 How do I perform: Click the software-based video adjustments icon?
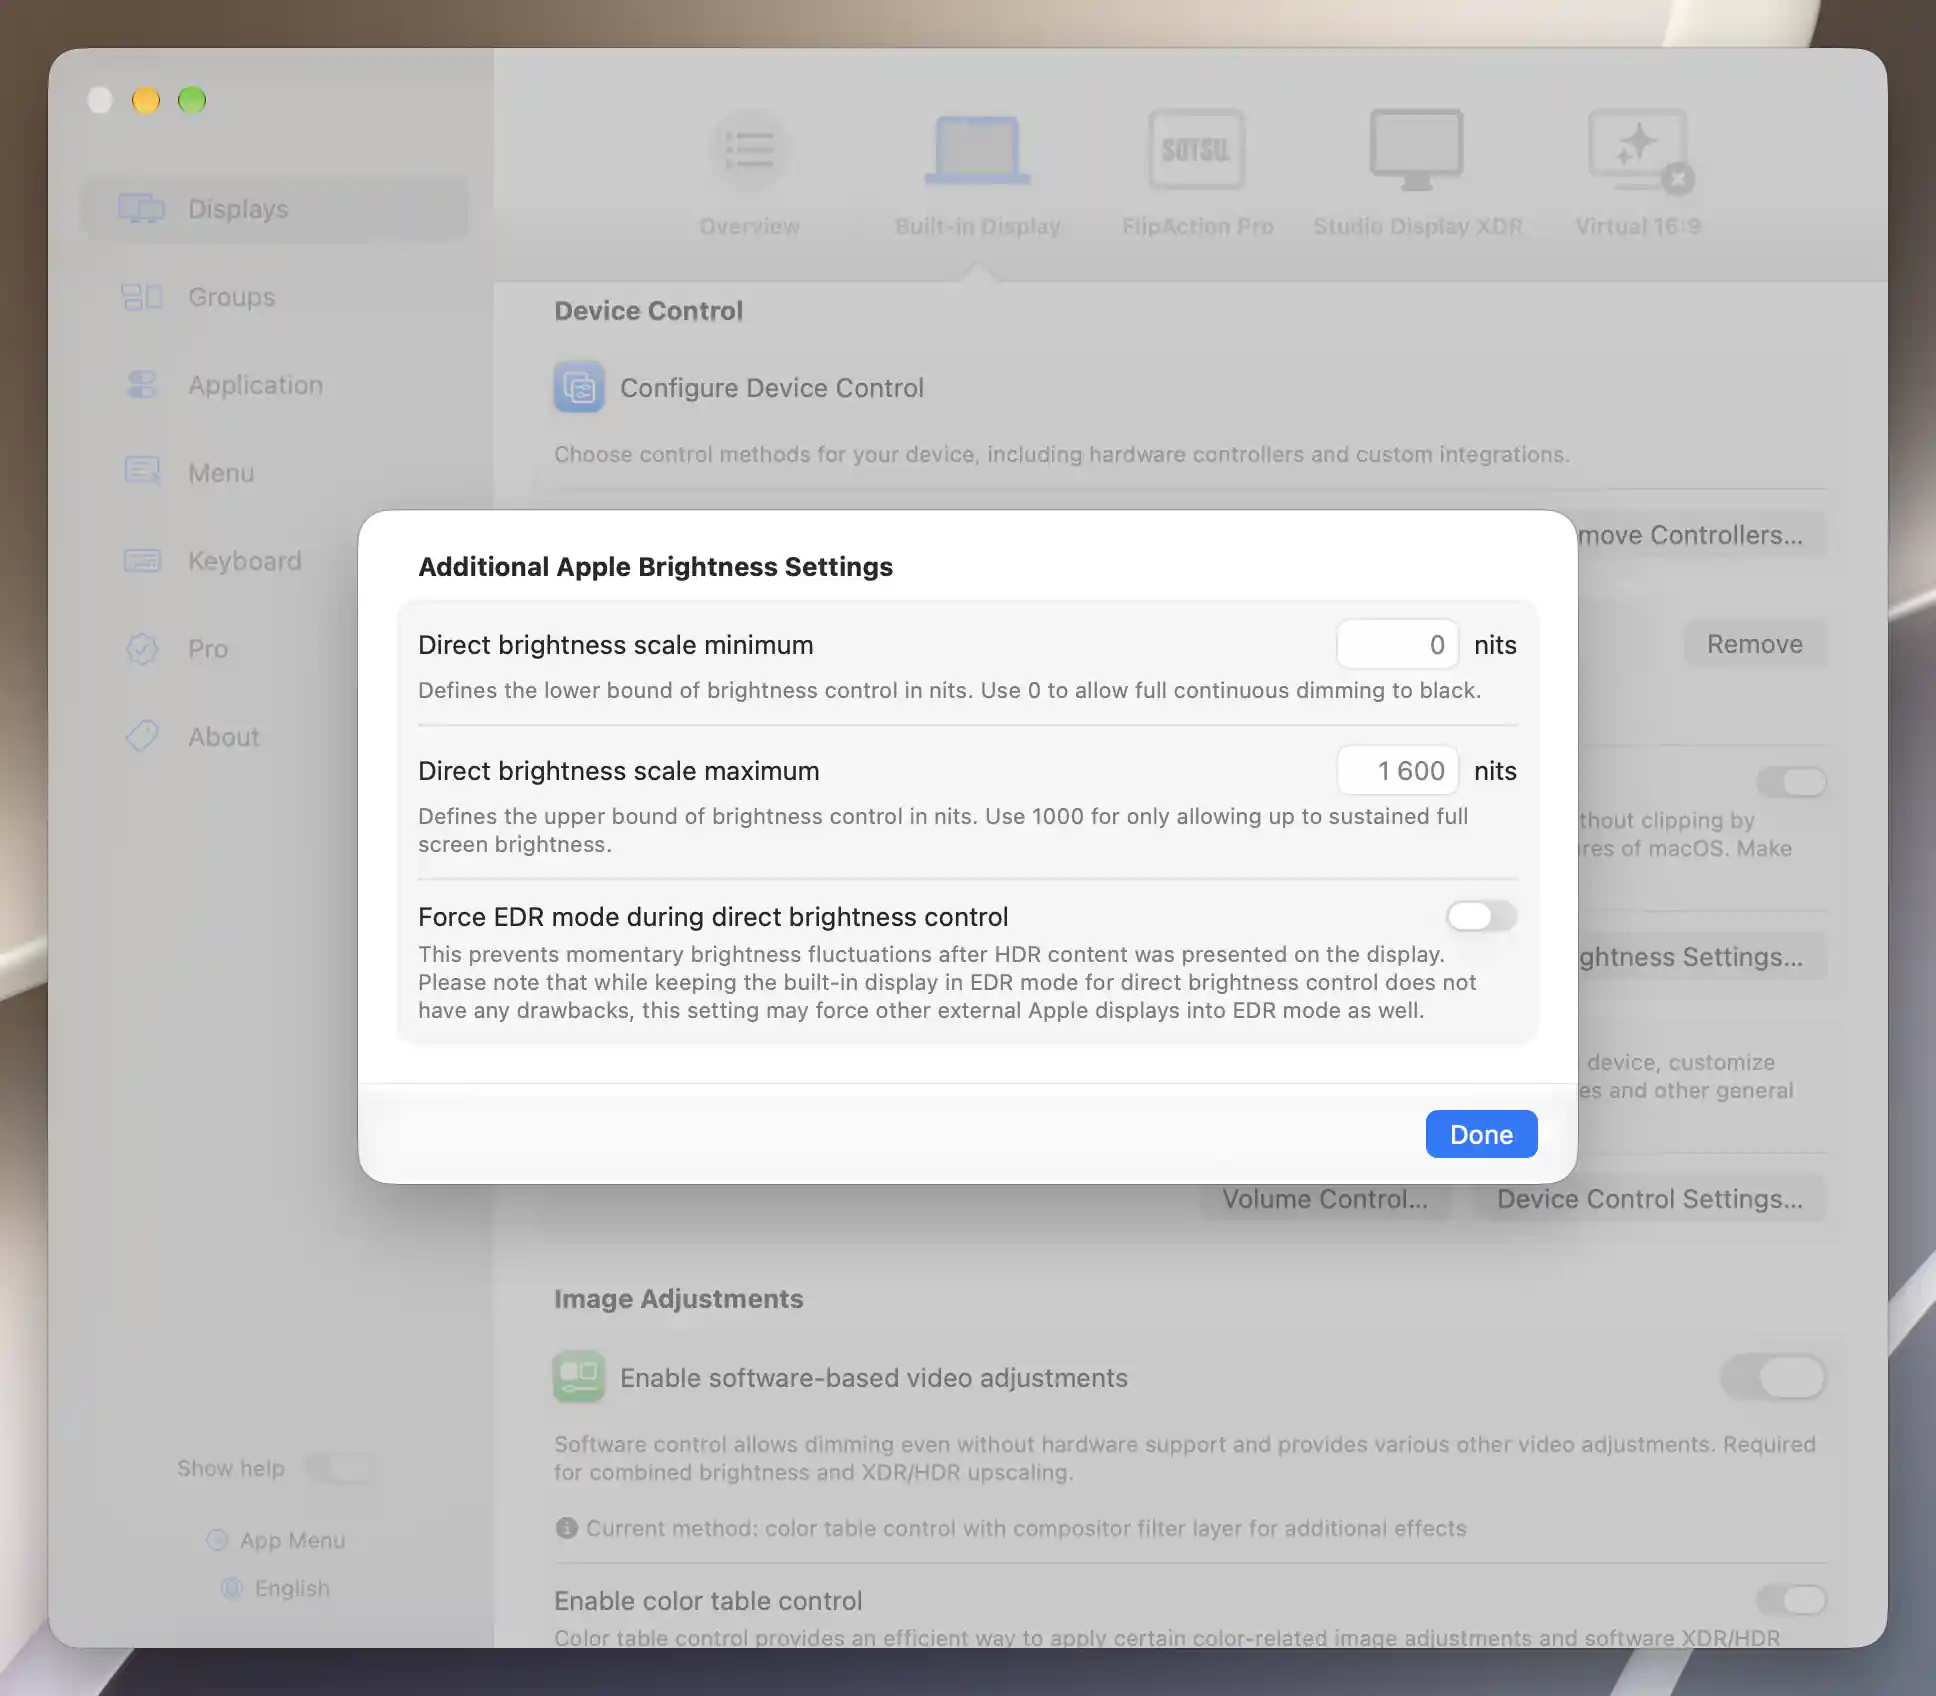[579, 1377]
